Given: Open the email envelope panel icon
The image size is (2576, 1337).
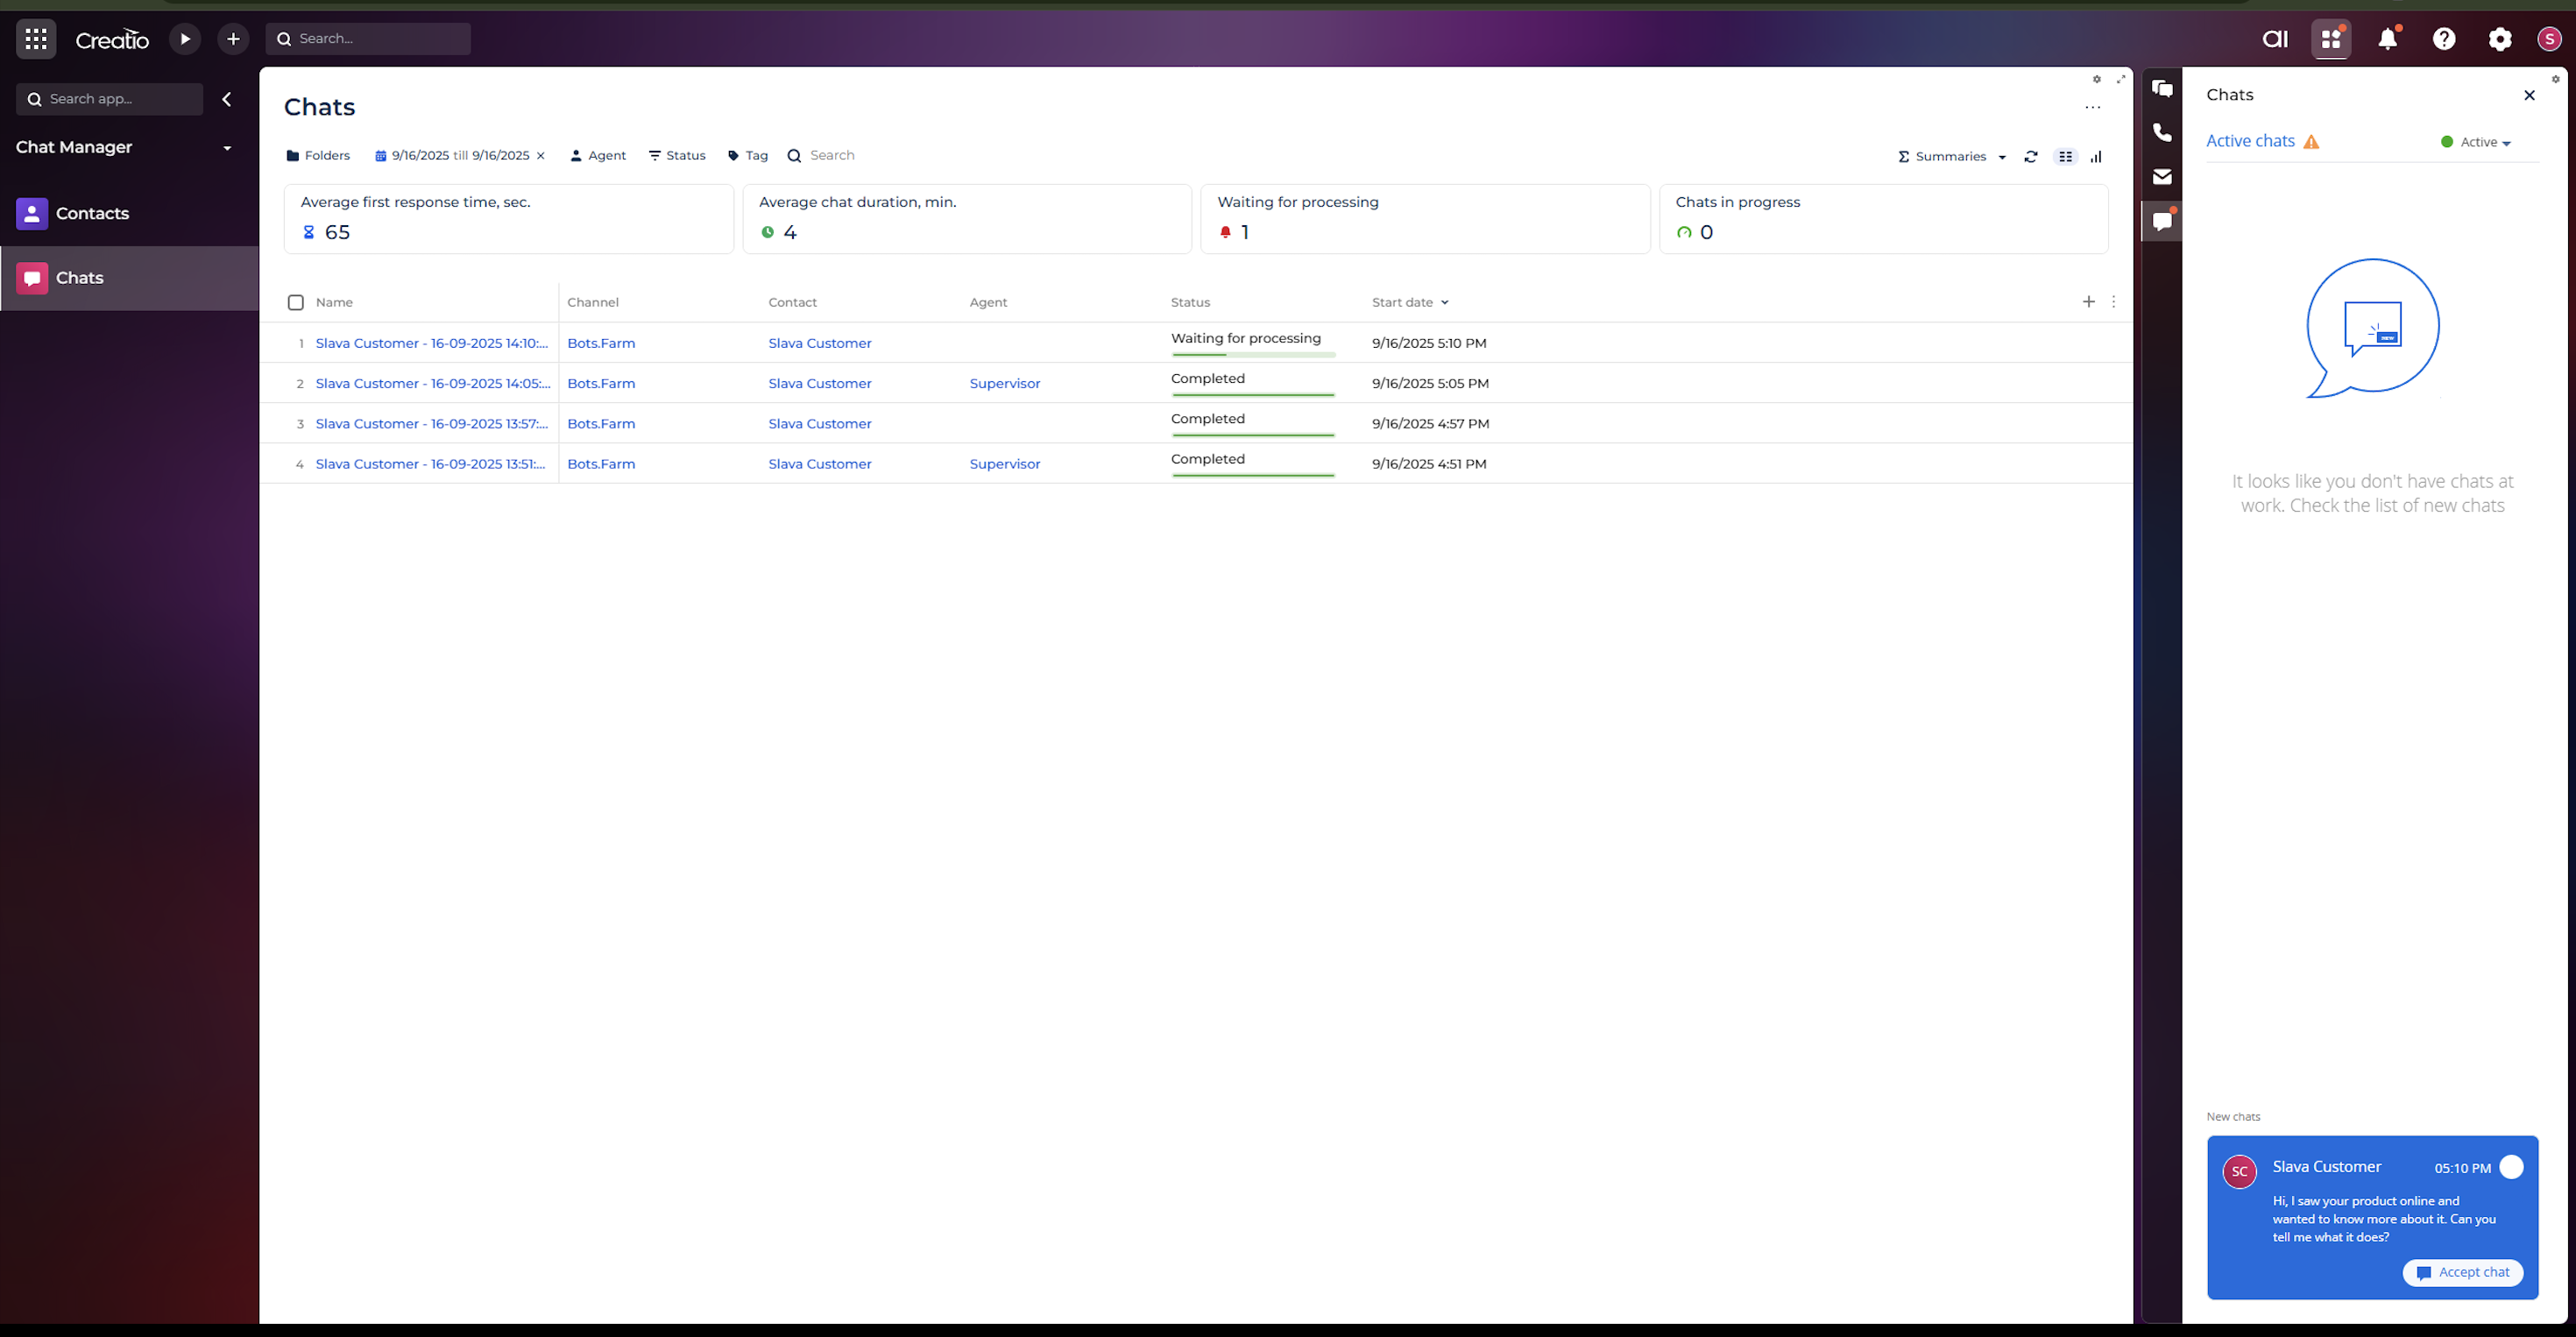Looking at the screenshot, I should tap(2162, 177).
